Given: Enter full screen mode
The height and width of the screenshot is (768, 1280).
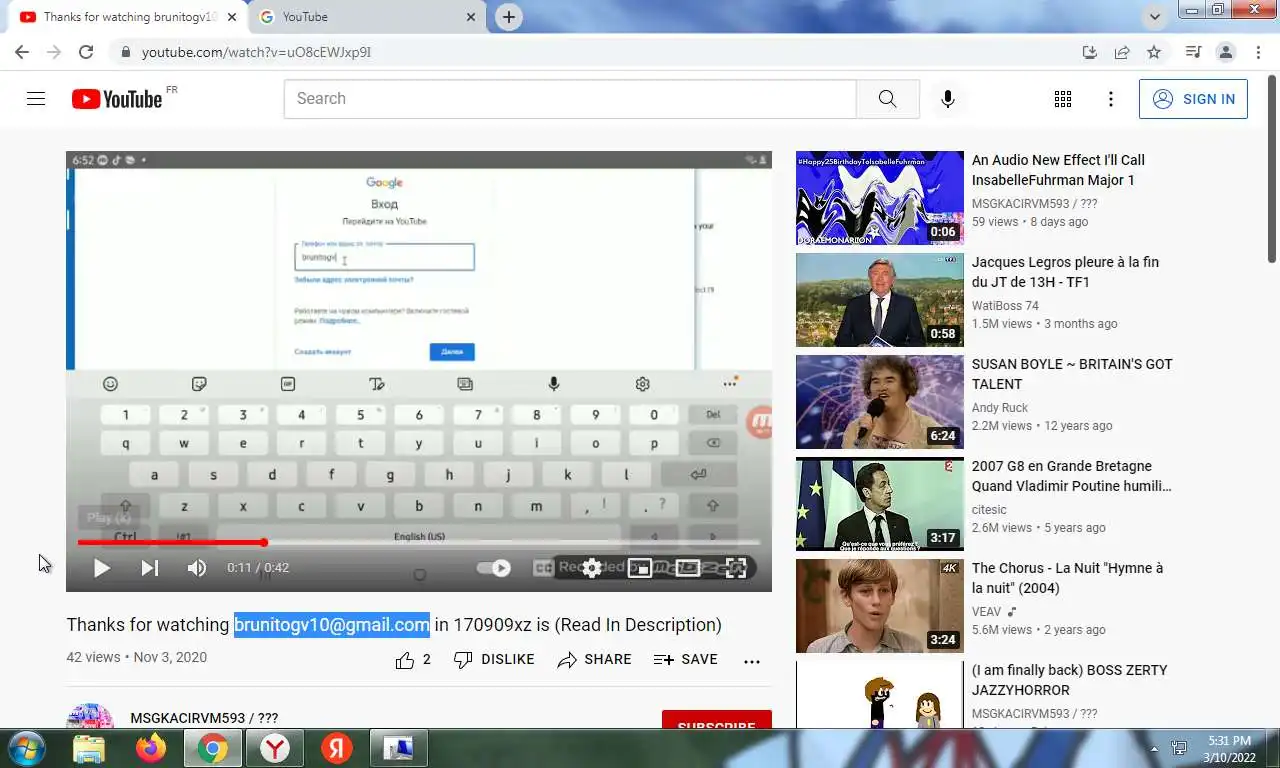Looking at the screenshot, I should click(736, 568).
